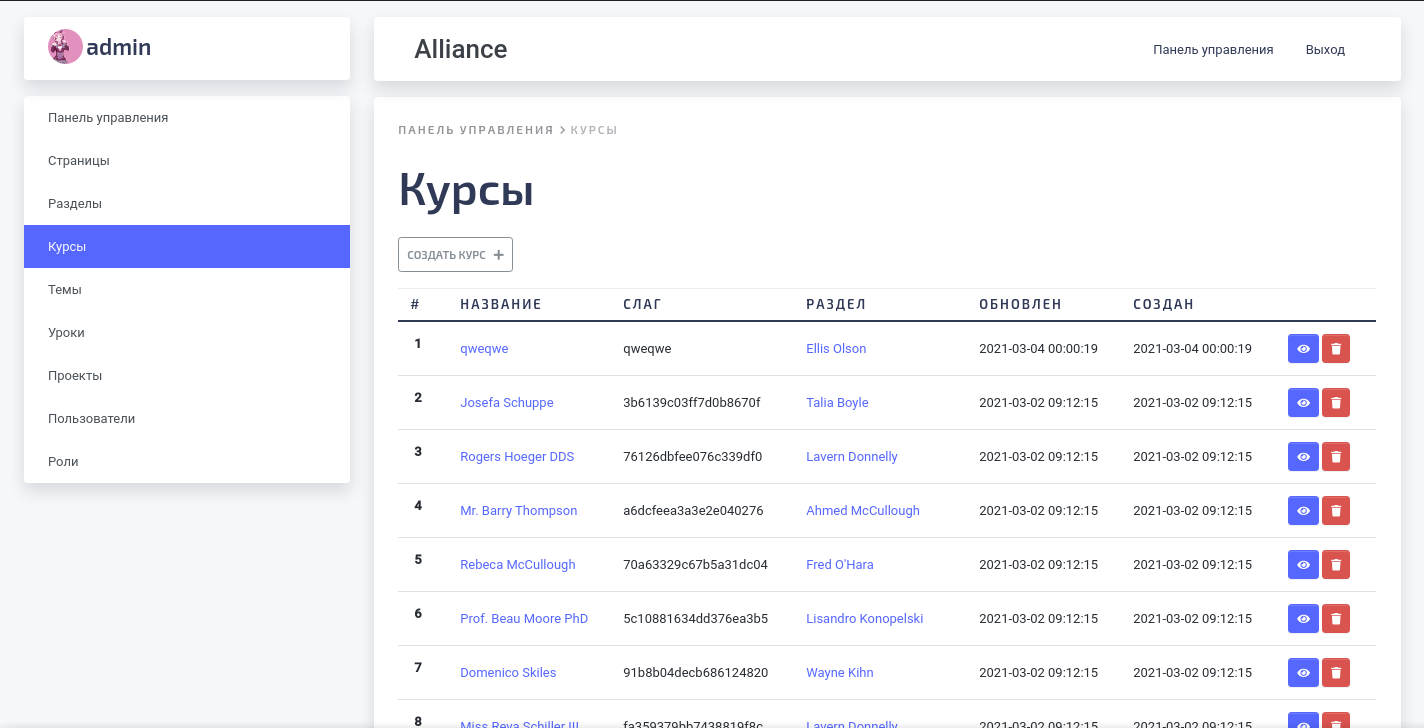The image size is (1424, 728).
Task: Open the Темы sidebar menu item
Action: 65,289
